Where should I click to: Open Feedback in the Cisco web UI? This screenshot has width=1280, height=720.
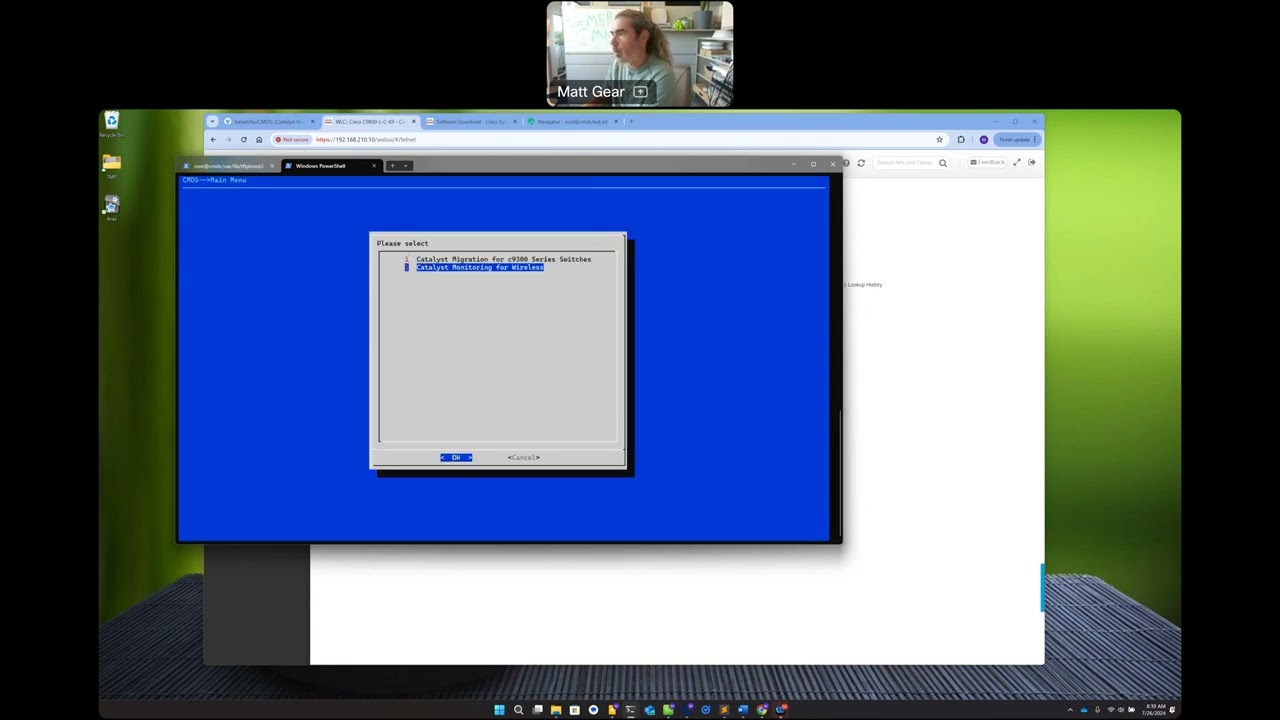(x=987, y=162)
